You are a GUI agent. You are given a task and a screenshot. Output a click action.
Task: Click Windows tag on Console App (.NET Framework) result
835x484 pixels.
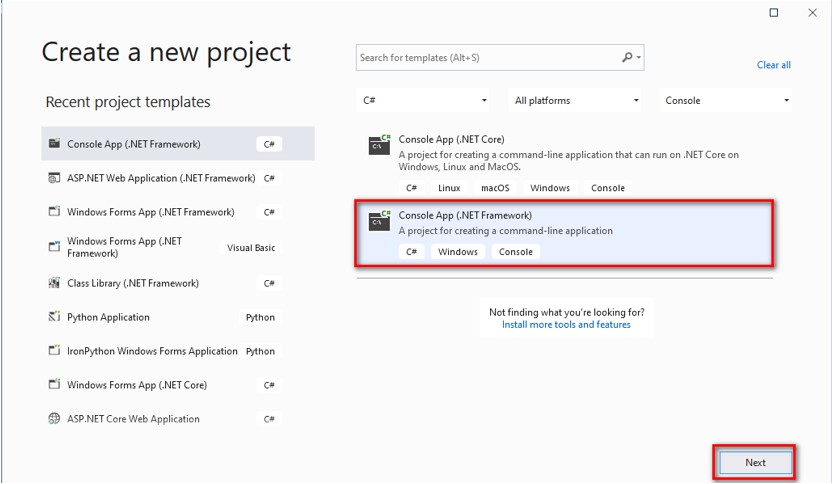(x=458, y=251)
